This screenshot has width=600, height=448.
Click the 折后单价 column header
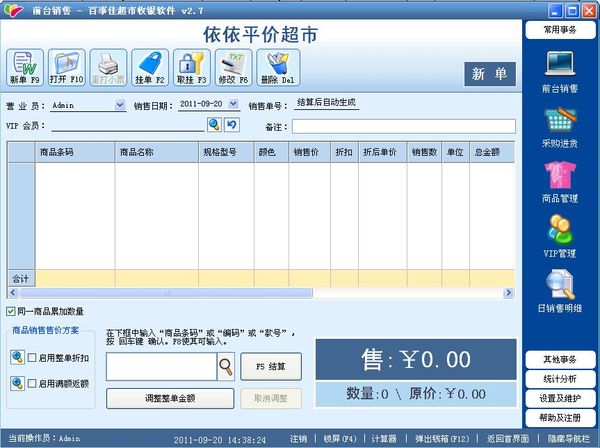click(x=383, y=152)
